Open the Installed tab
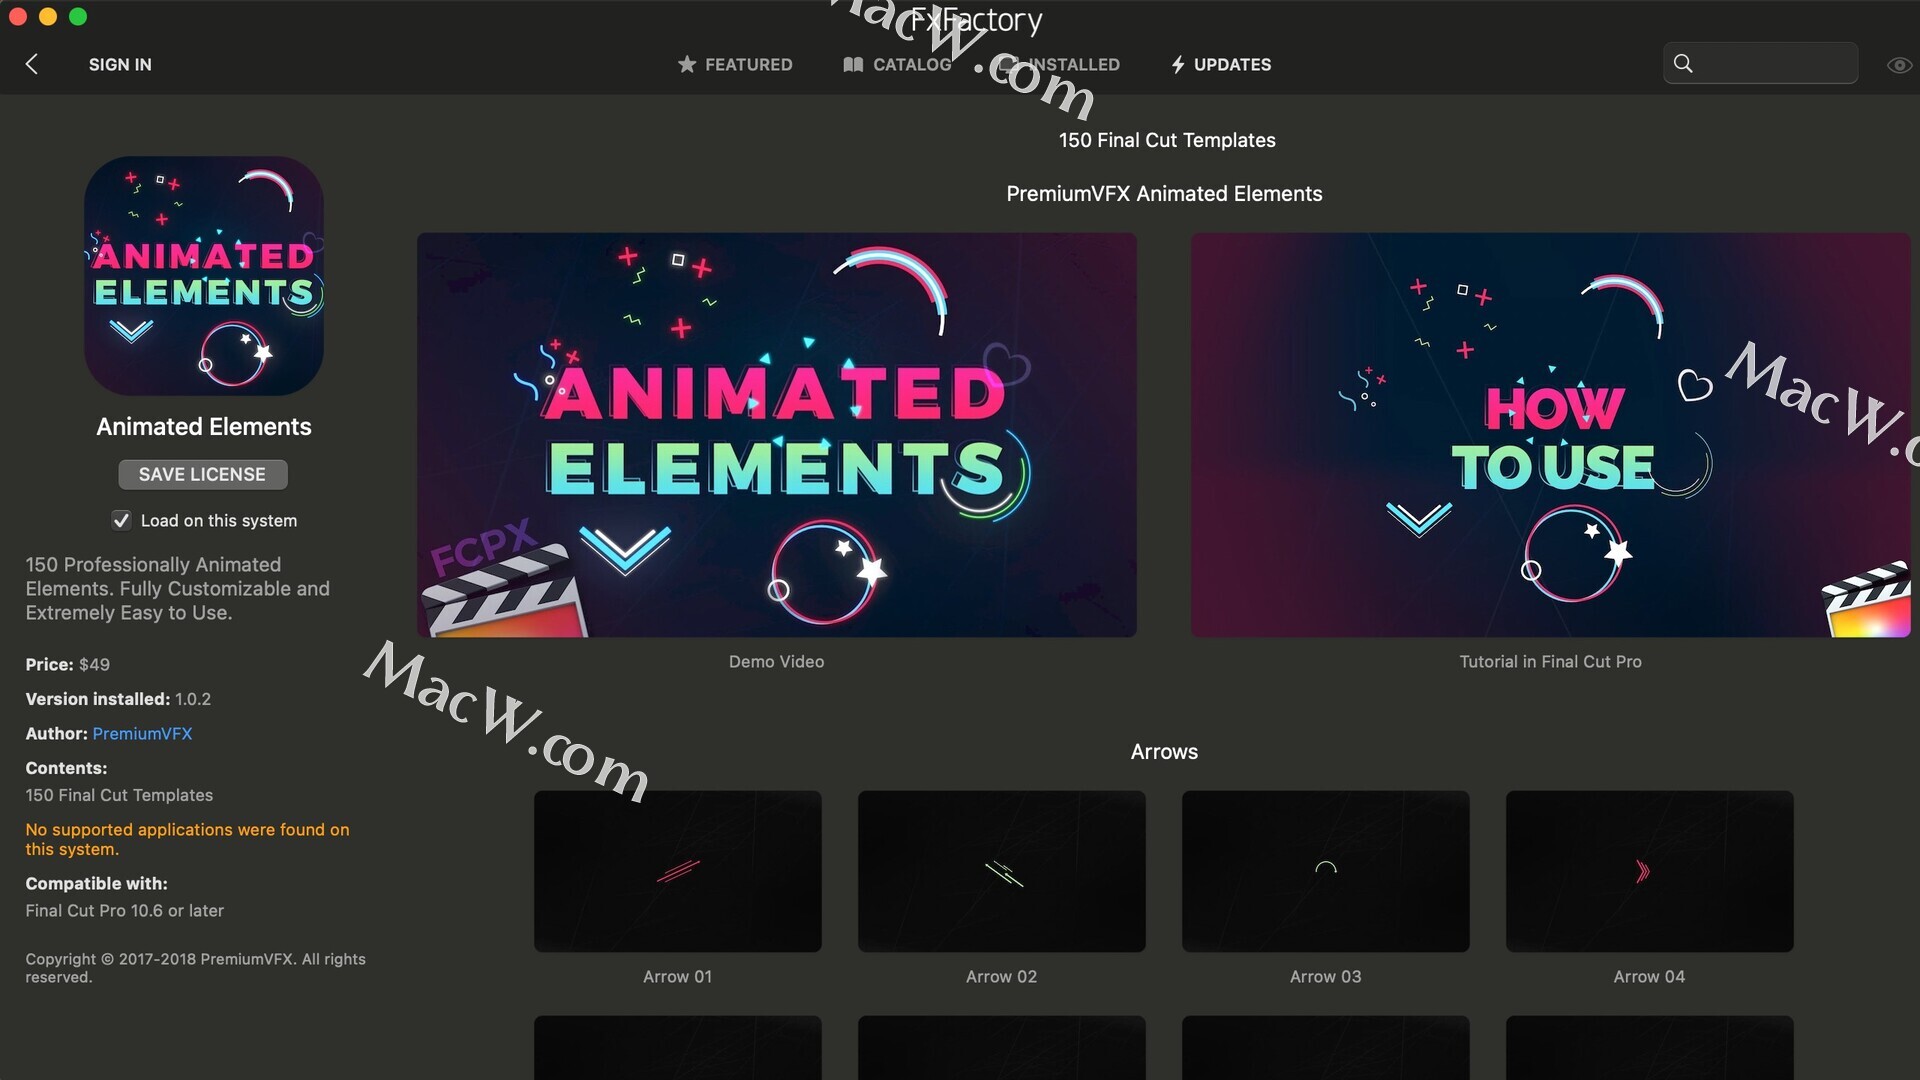This screenshot has width=1920, height=1080. (x=1060, y=64)
